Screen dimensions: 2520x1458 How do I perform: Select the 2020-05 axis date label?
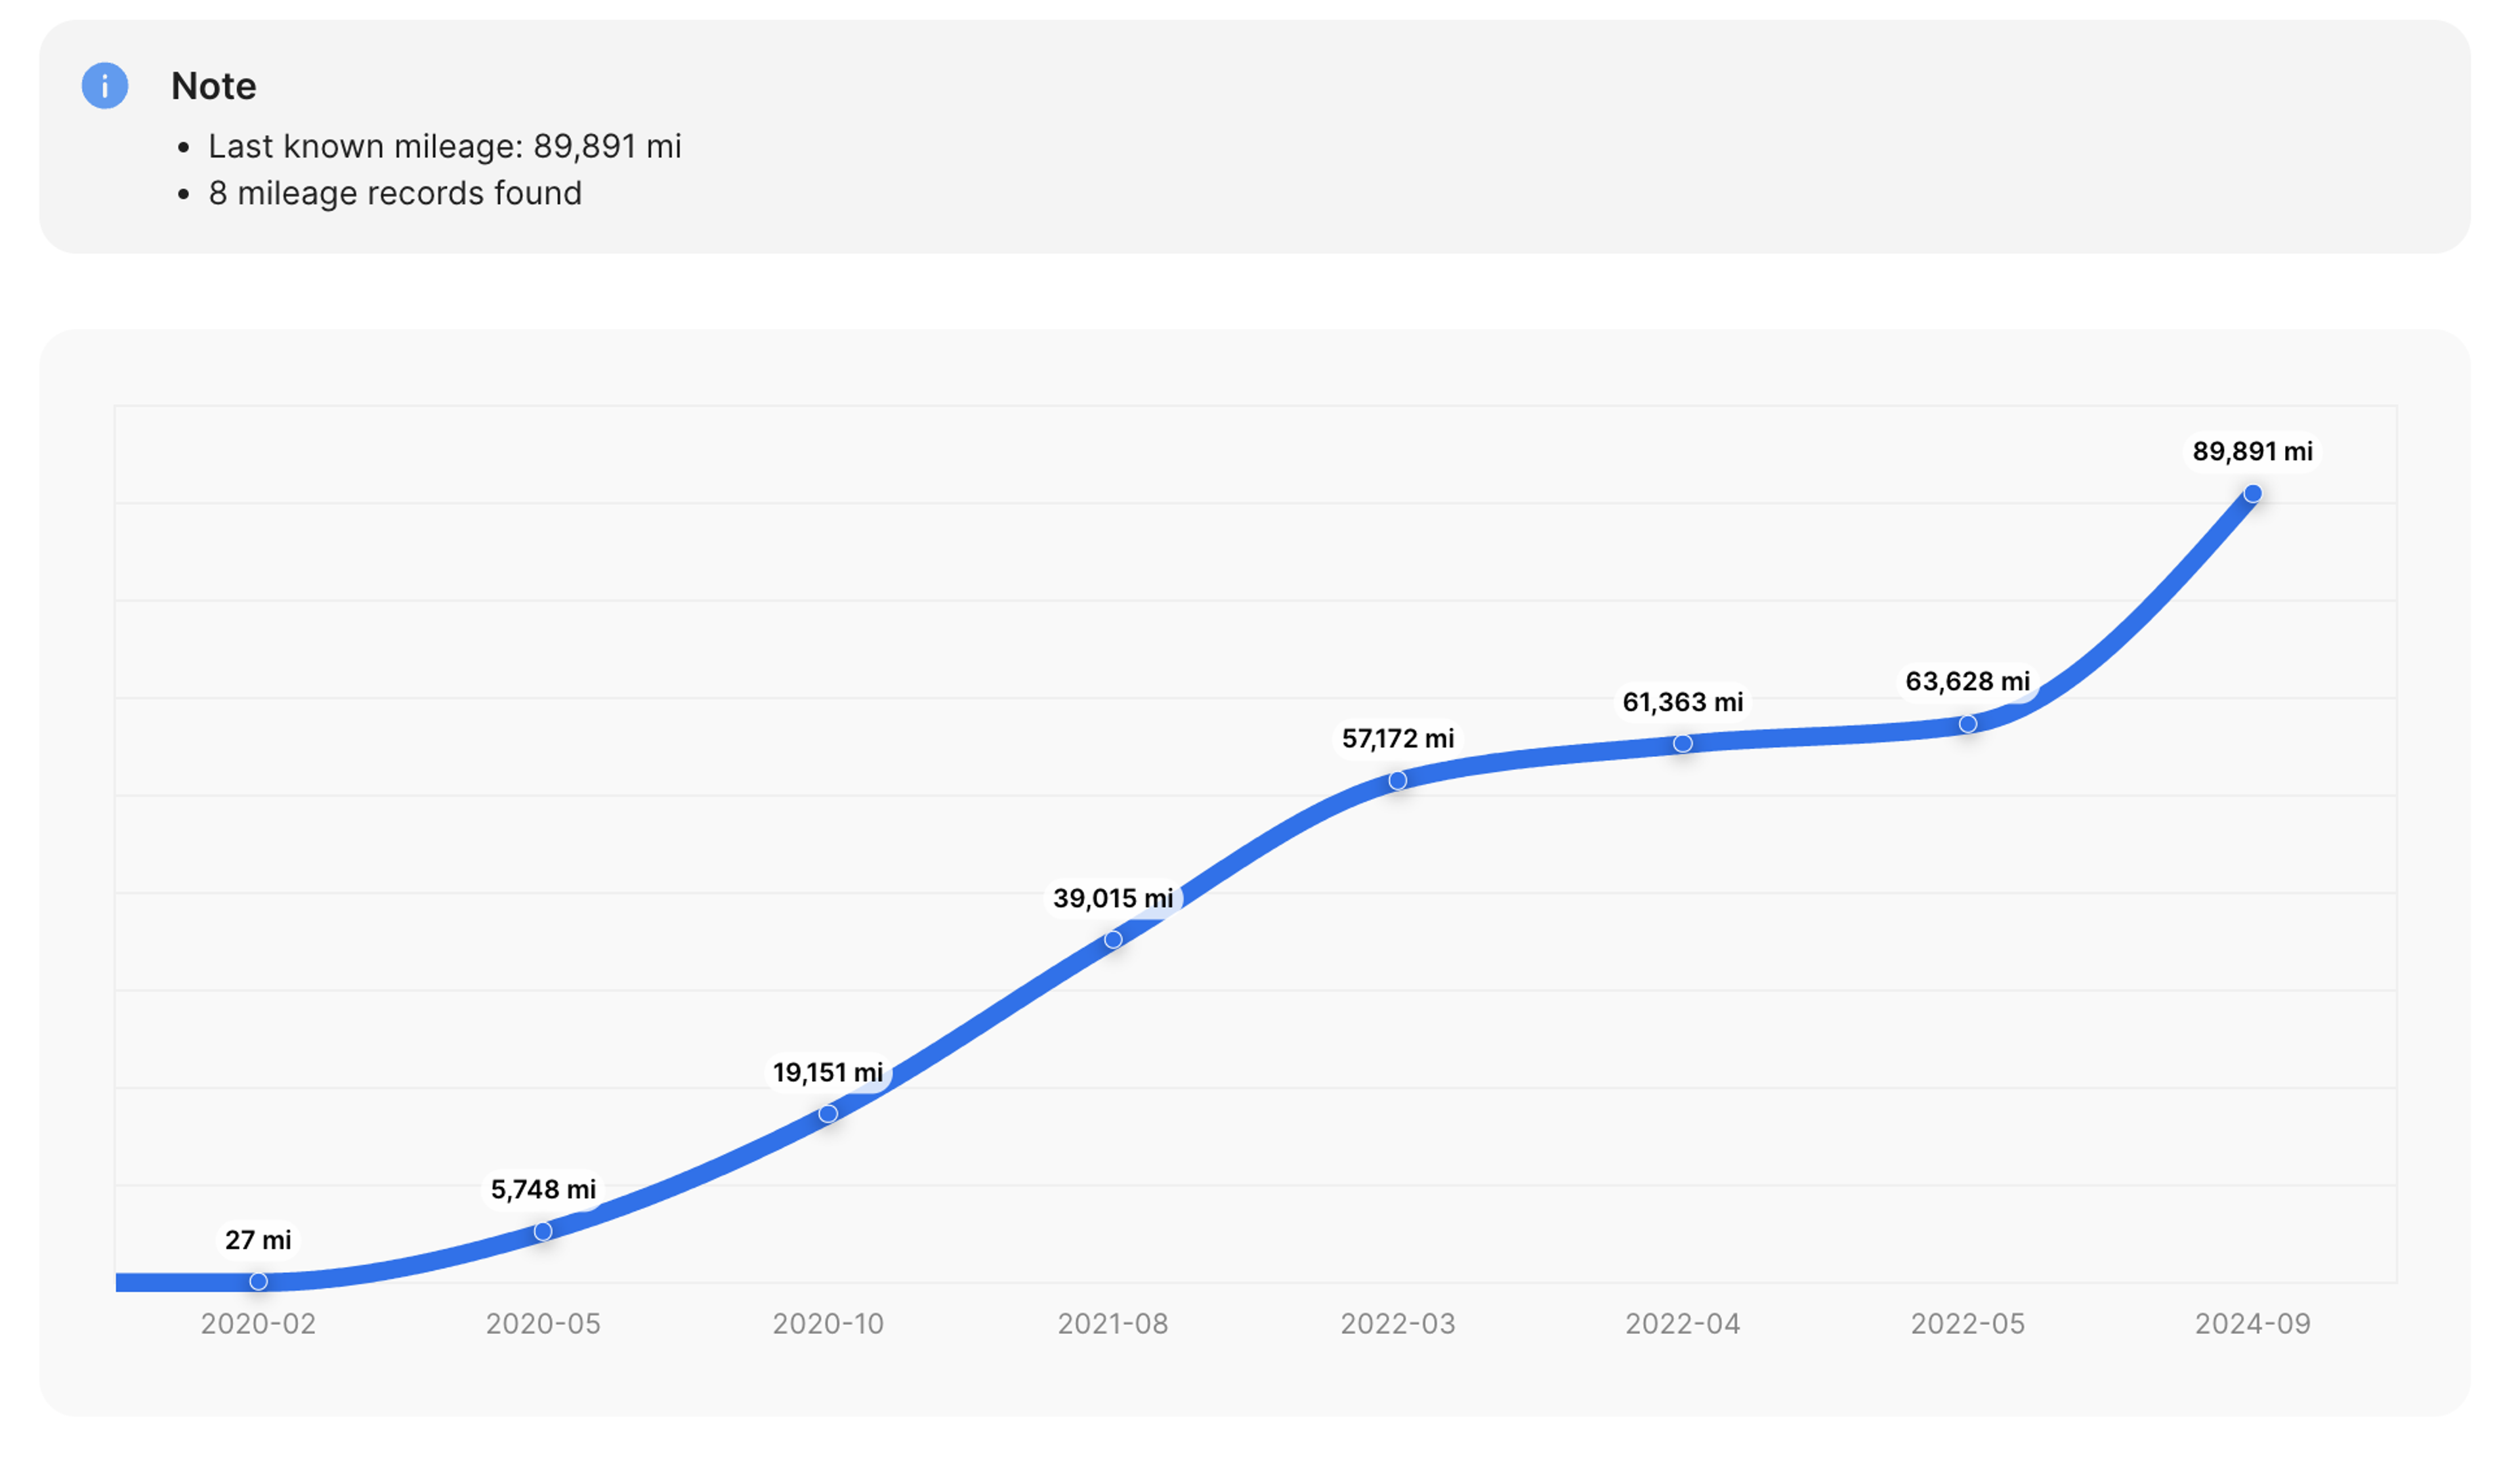pos(543,1323)
